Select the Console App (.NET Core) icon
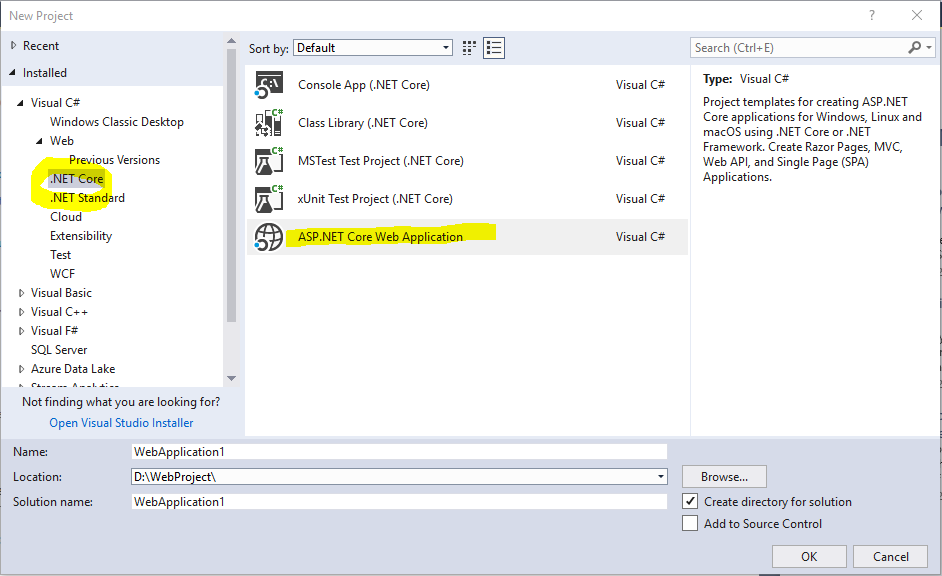Screen dimensions: 942x576 point(269,85)
